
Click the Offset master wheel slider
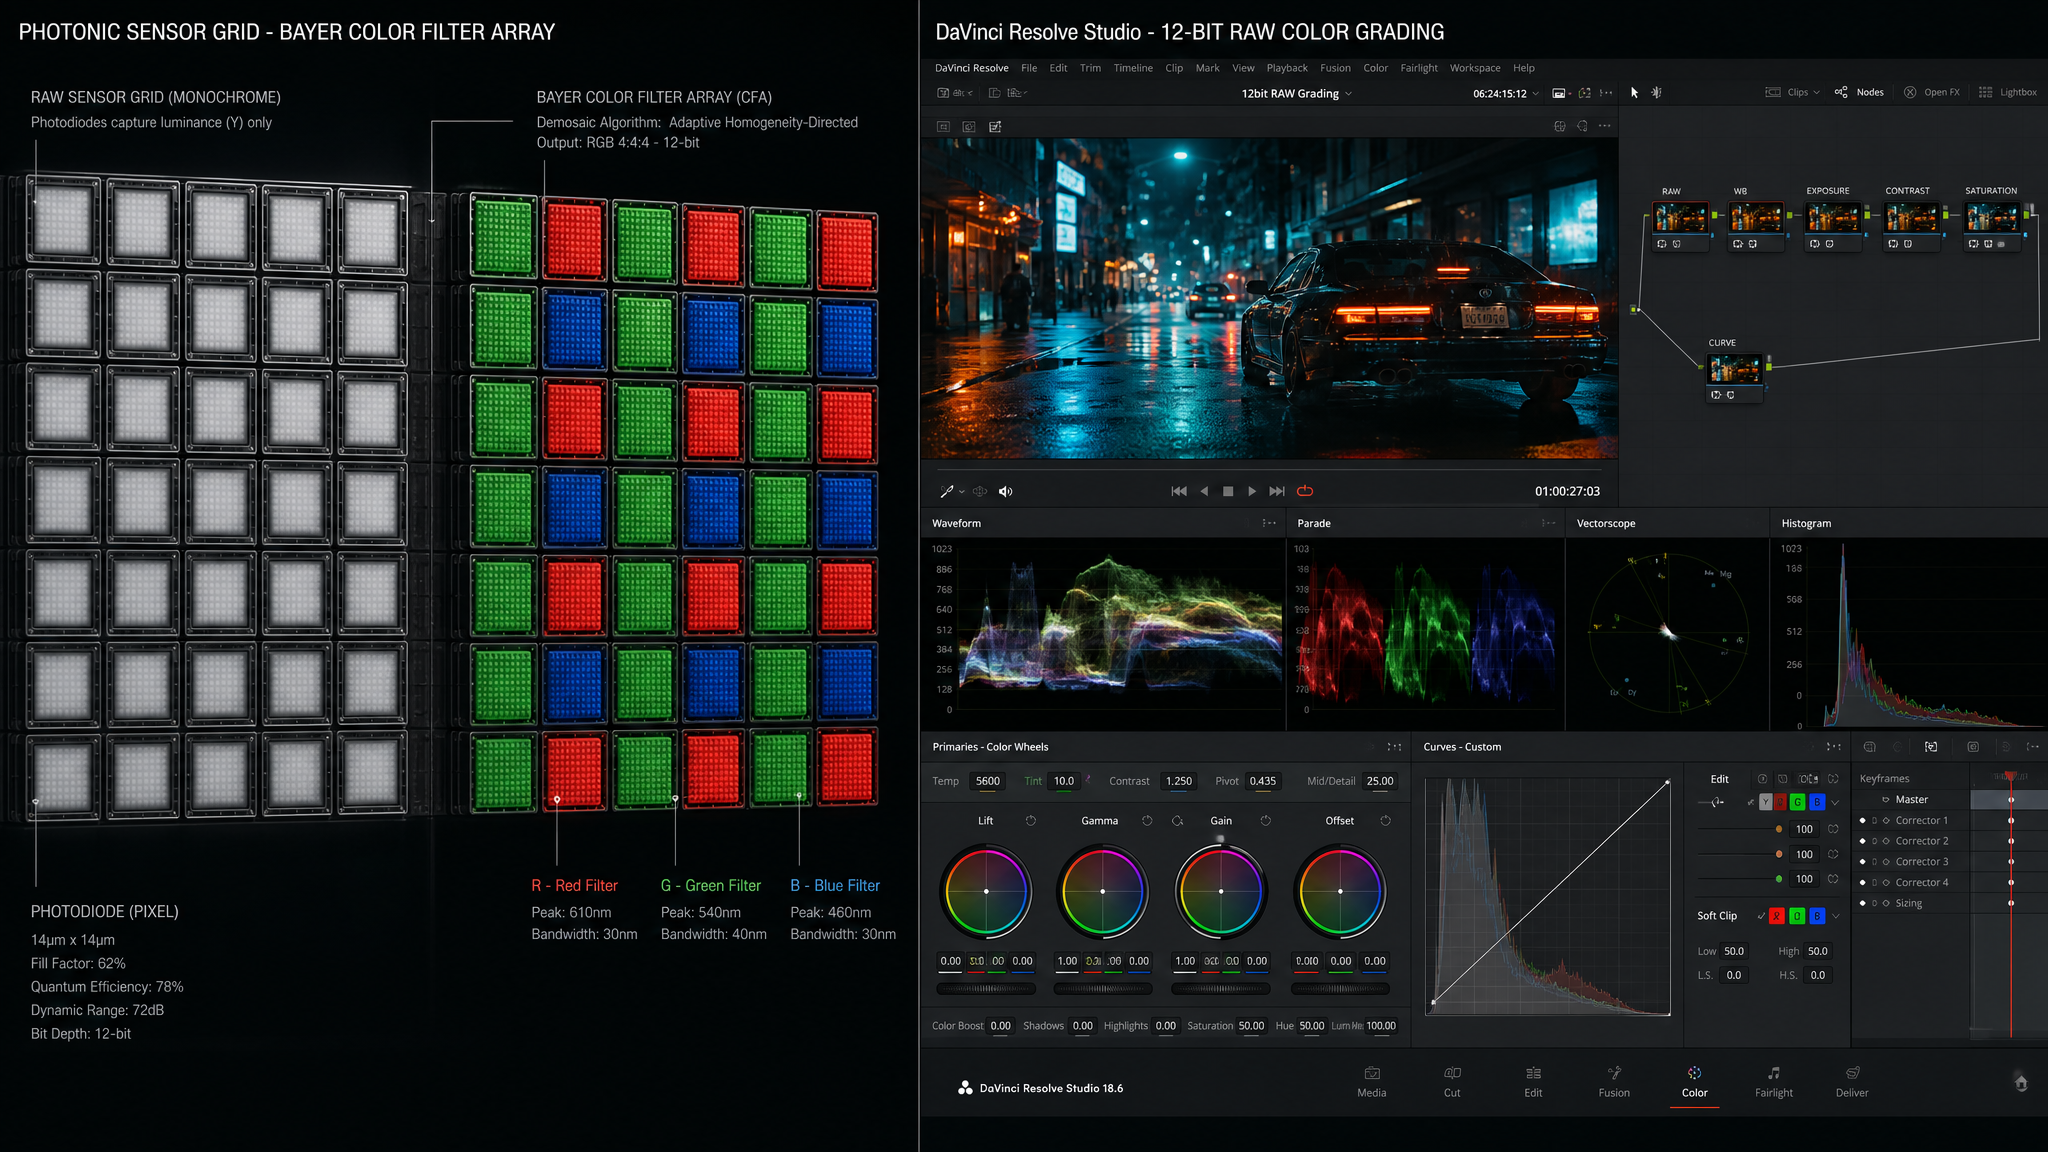point(1340,988)
